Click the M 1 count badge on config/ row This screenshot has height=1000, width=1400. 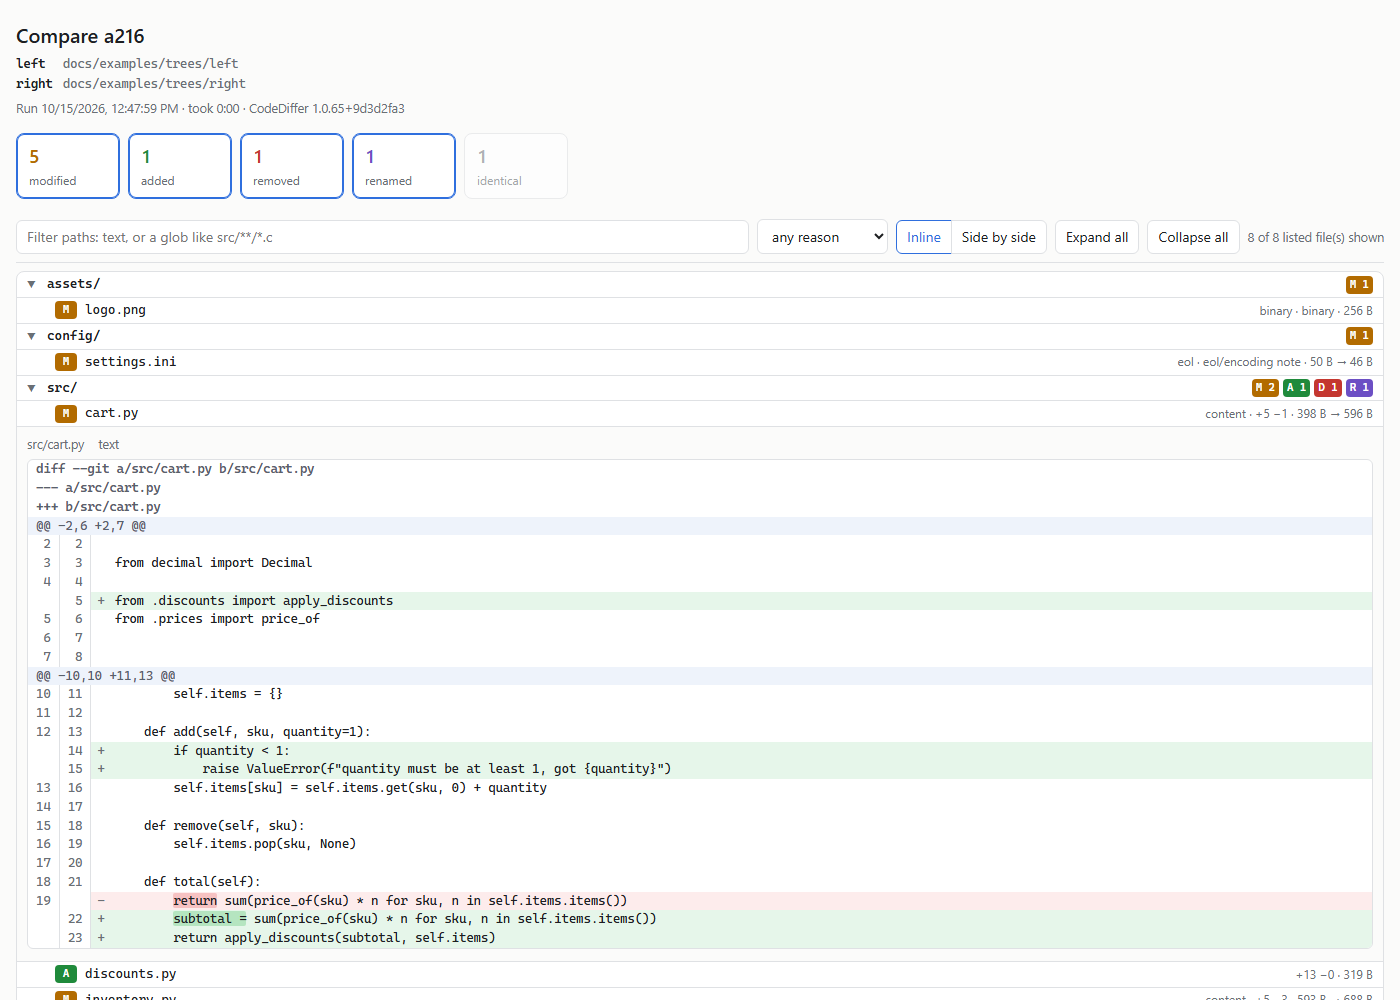pos(1359,336)
